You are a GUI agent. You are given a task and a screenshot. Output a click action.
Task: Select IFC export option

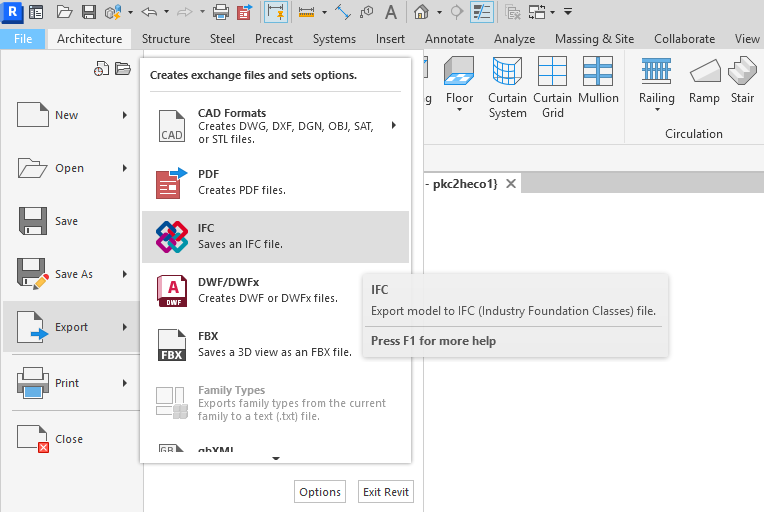click(275, 237)
